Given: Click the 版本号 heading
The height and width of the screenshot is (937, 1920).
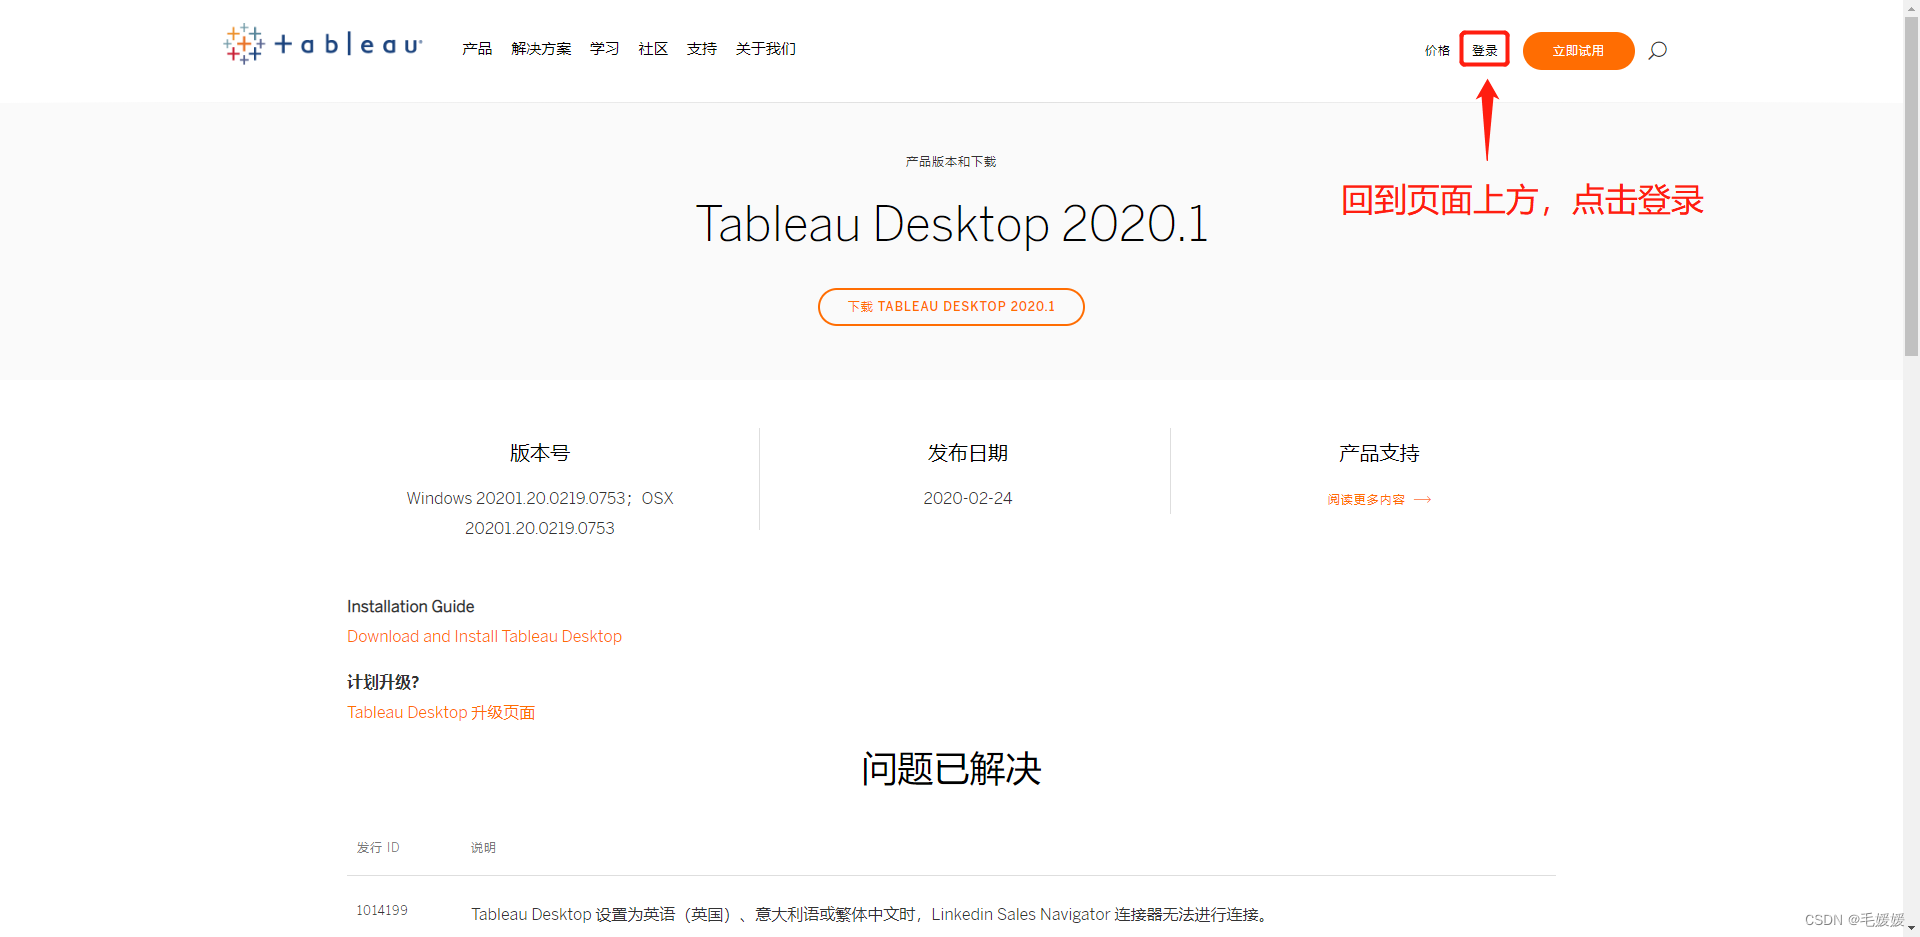Looking at the screenshot, I should (x=540, y=453).
